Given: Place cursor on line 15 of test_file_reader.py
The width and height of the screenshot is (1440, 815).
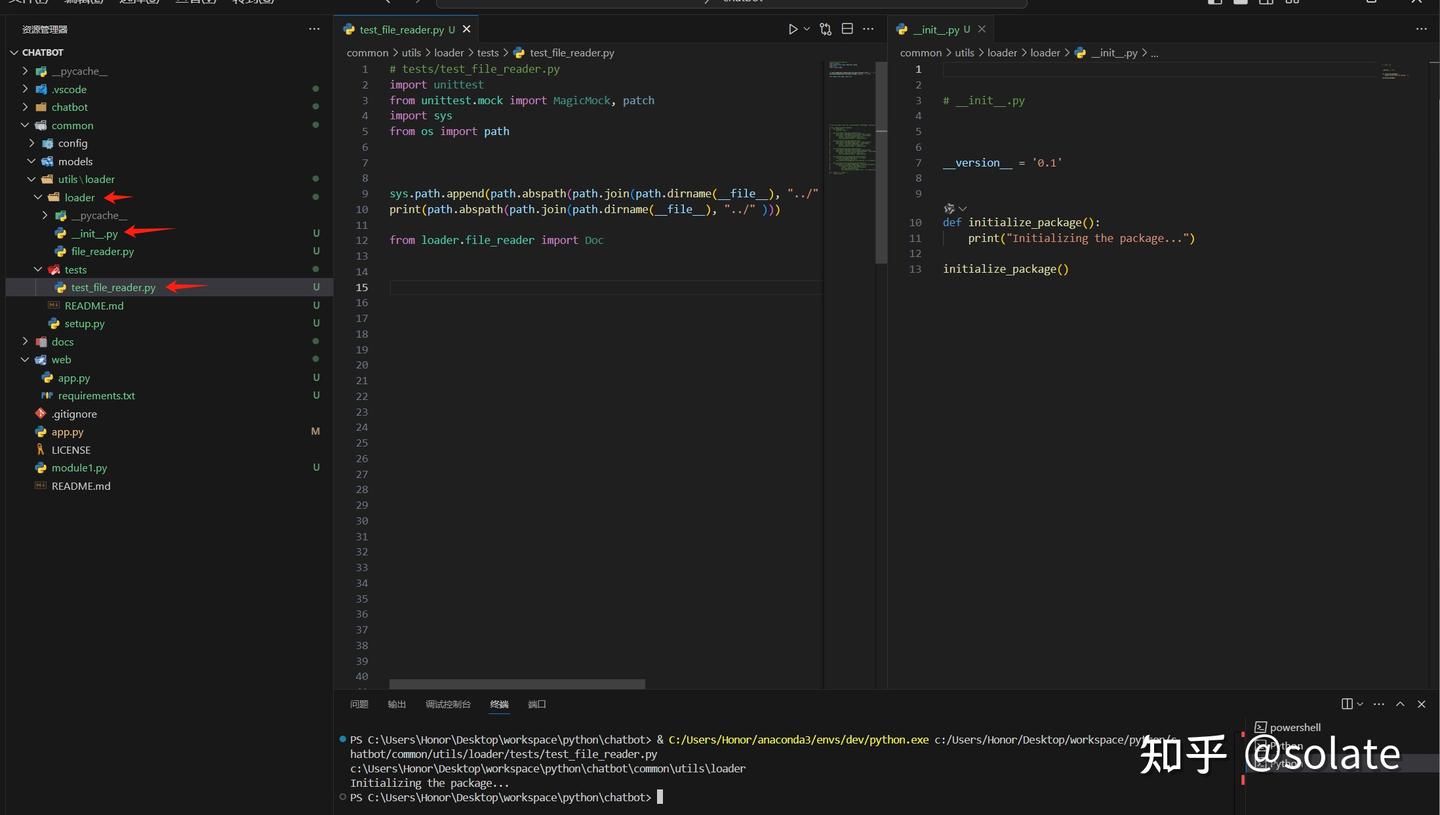Looking at the screenshot, I should point(605,287).
